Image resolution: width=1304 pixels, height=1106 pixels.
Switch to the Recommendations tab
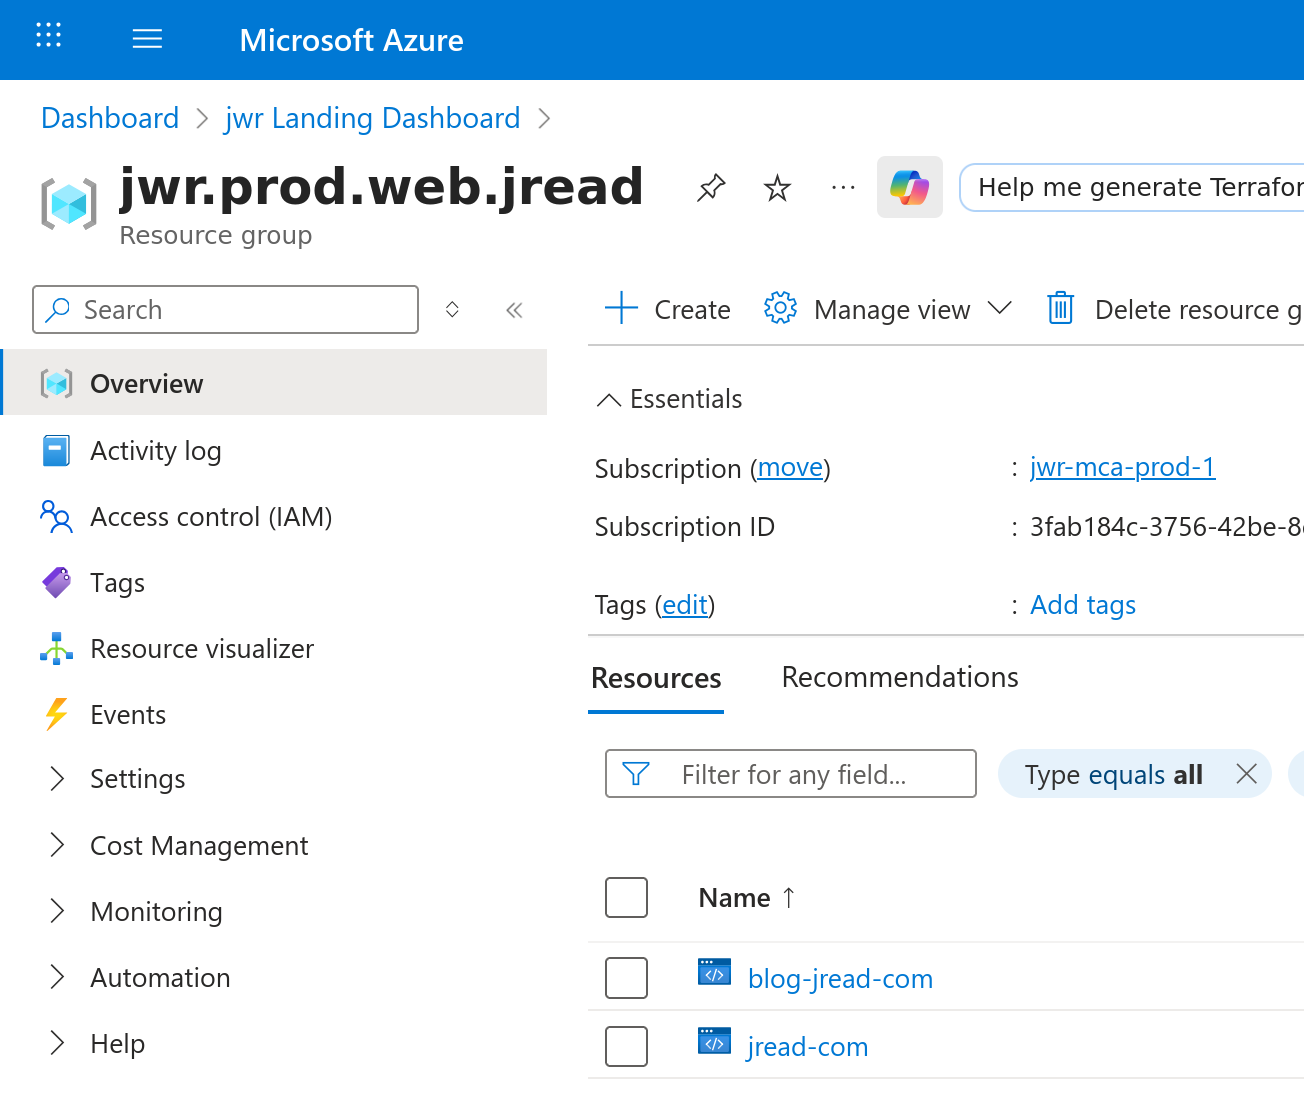click(x=899, y=678)
